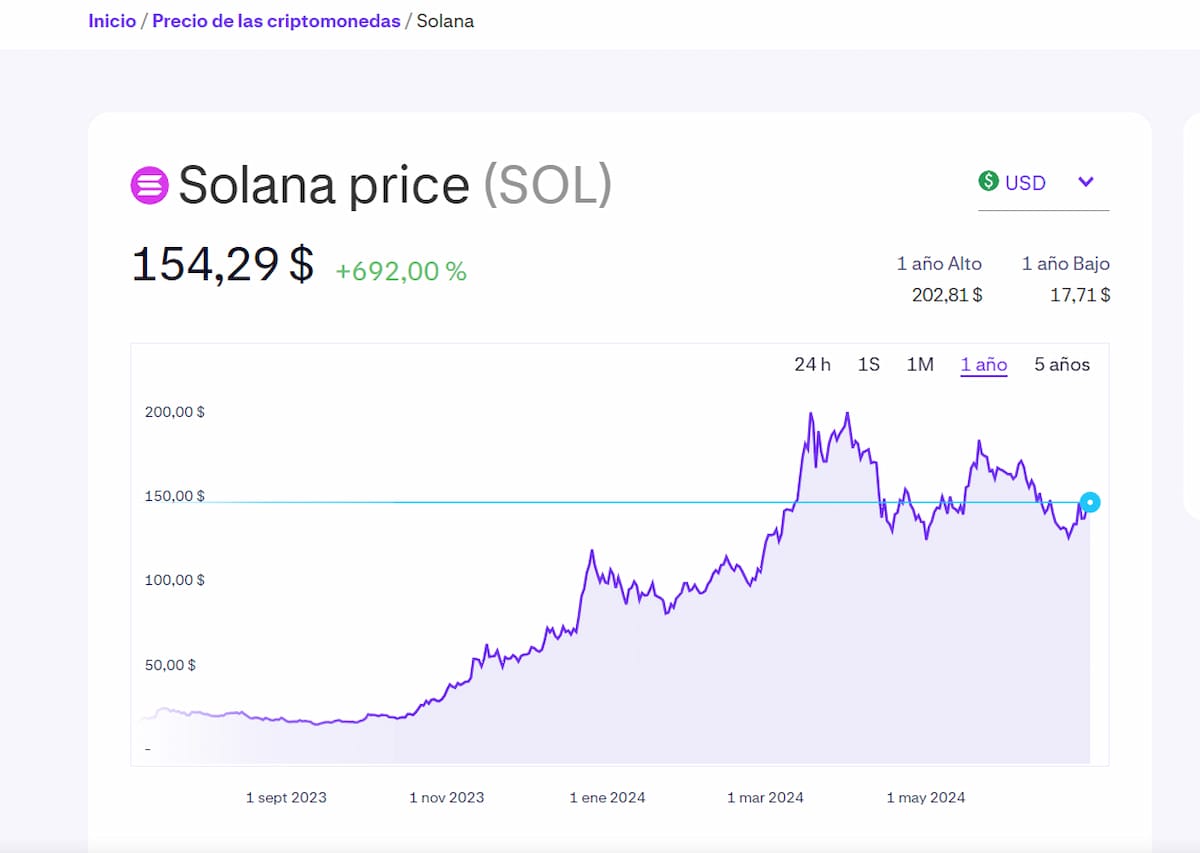
Task: Click the 1 año Bajo value 17,71 $
Action: click(1080, 294)
